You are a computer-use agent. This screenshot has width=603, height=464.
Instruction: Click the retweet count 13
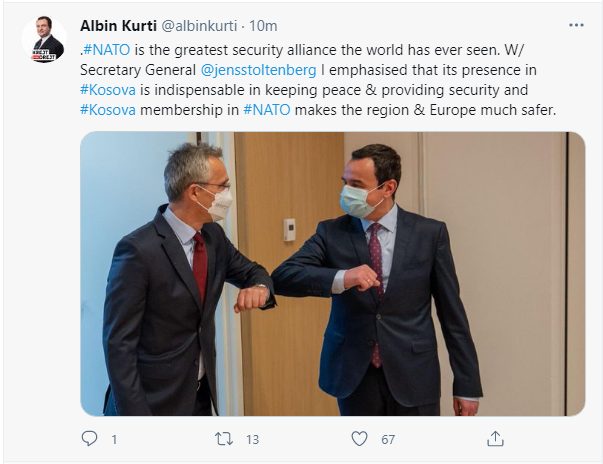click(x=253, y=439)
